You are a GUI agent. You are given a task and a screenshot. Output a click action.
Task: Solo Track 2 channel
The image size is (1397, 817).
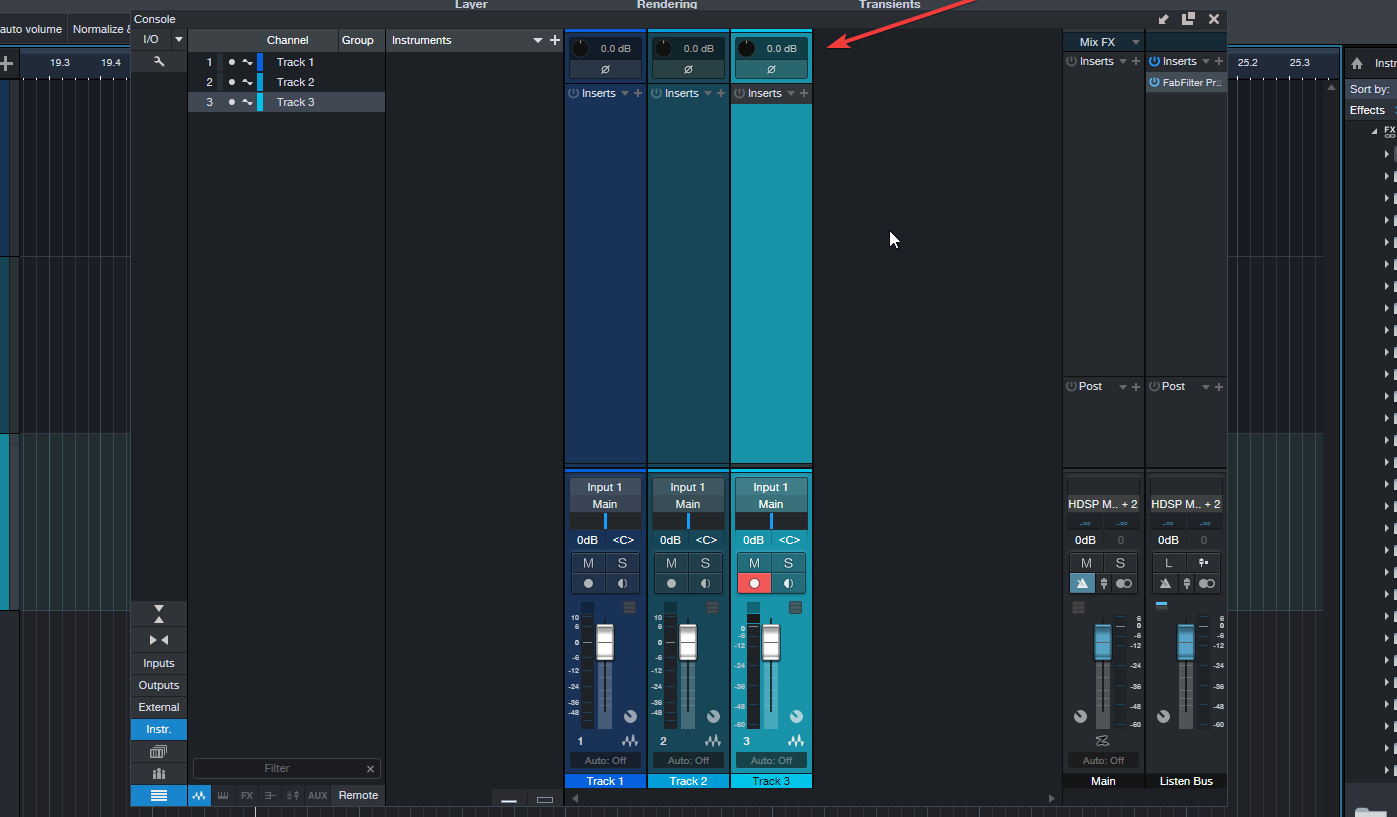tap(705, 563)
